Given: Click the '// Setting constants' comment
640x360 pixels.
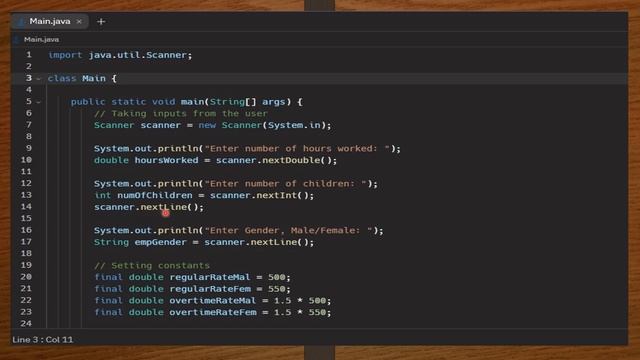Looking at the screenshot, I should click(x=152, y=266).
